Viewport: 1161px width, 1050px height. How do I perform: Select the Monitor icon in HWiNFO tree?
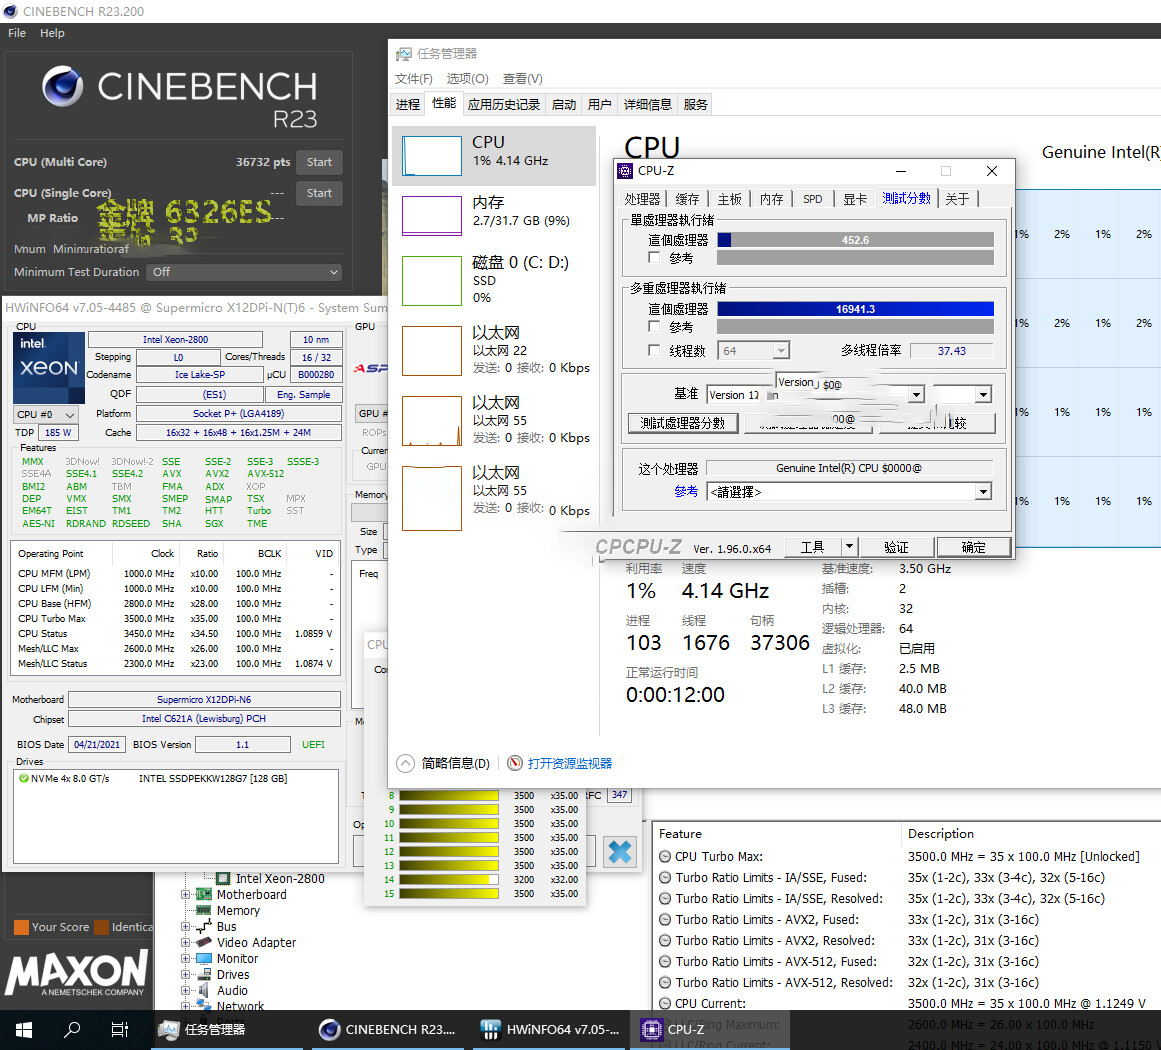coord(204,958)
